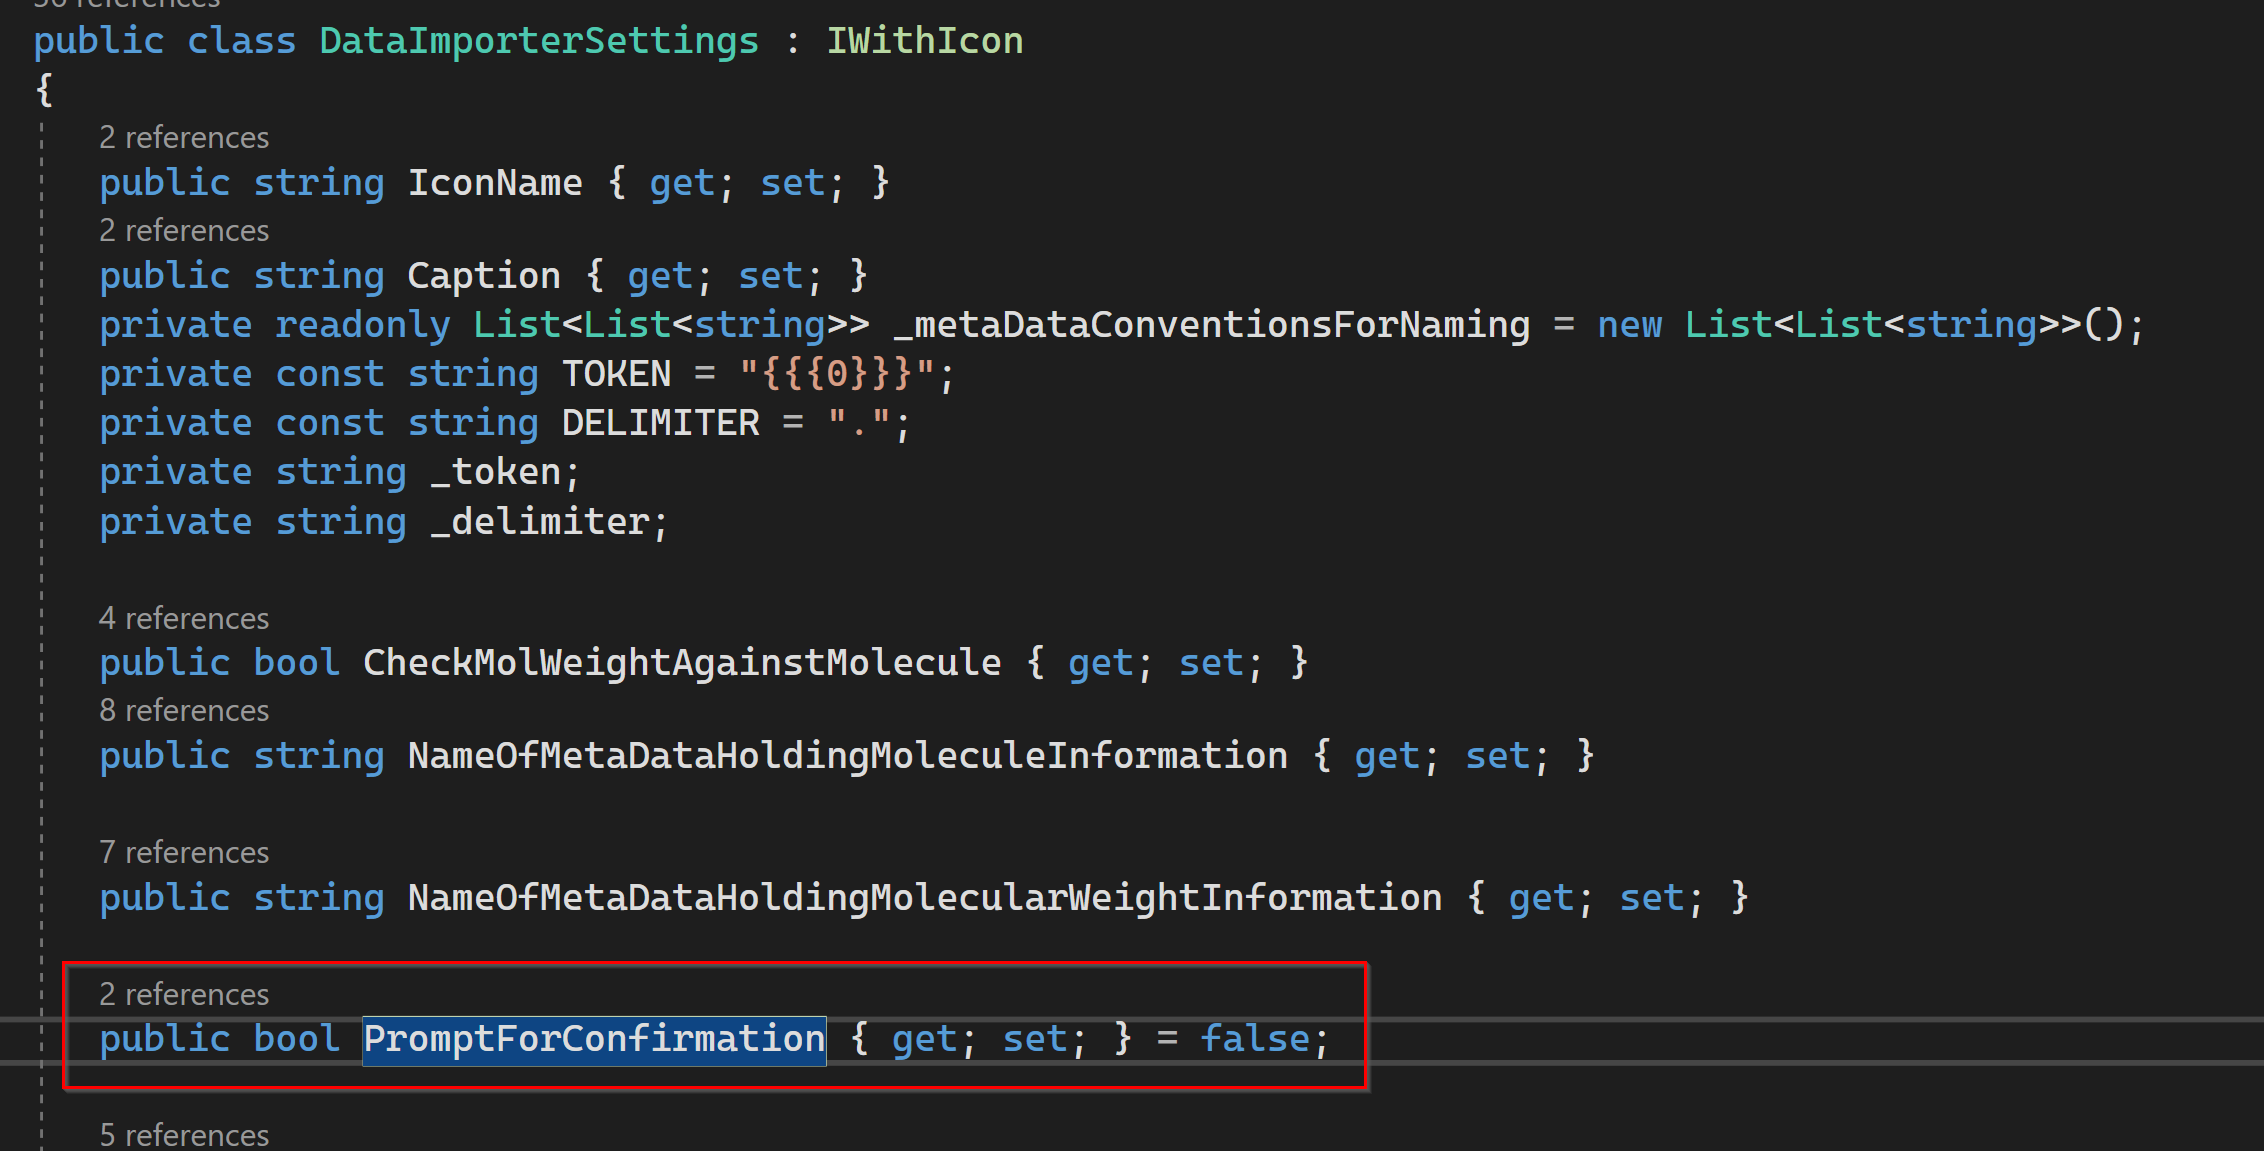
Task: Click the NameOfMetaDataHoldingMolecularWeightInformation property name
Action: point(925,898)
